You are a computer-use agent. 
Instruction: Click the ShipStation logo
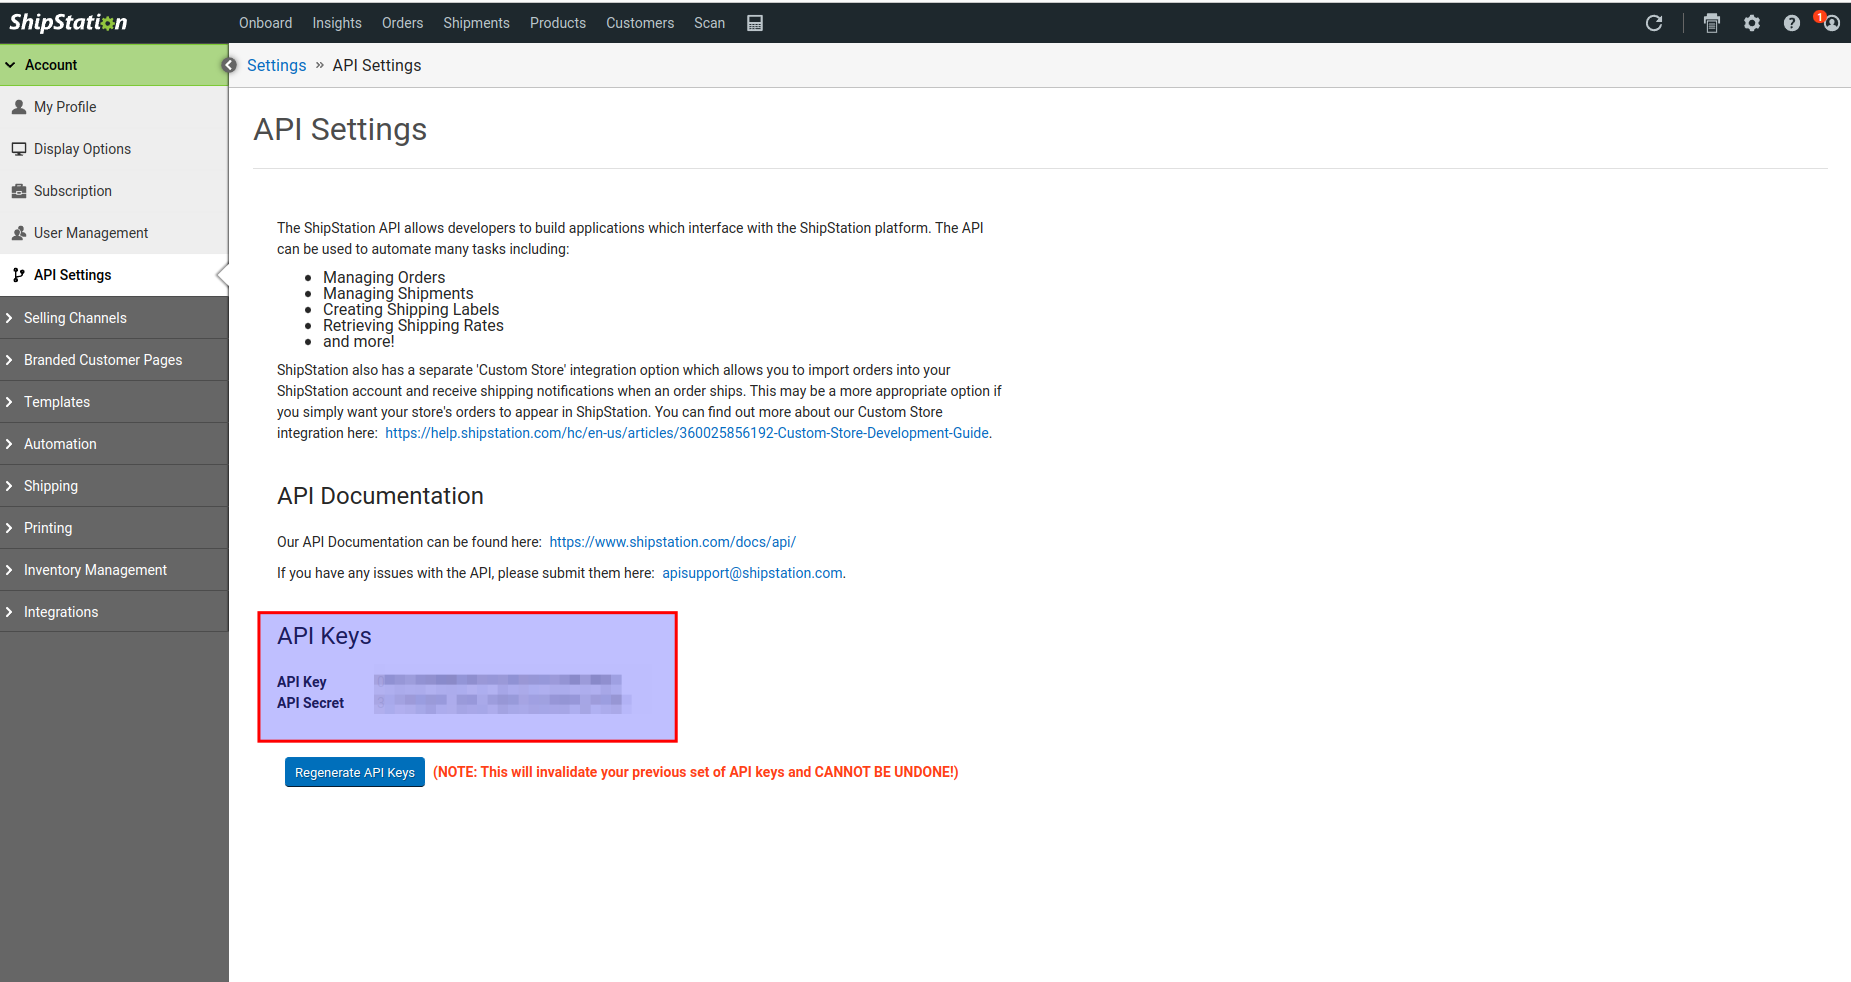click(x=68, y=22)
